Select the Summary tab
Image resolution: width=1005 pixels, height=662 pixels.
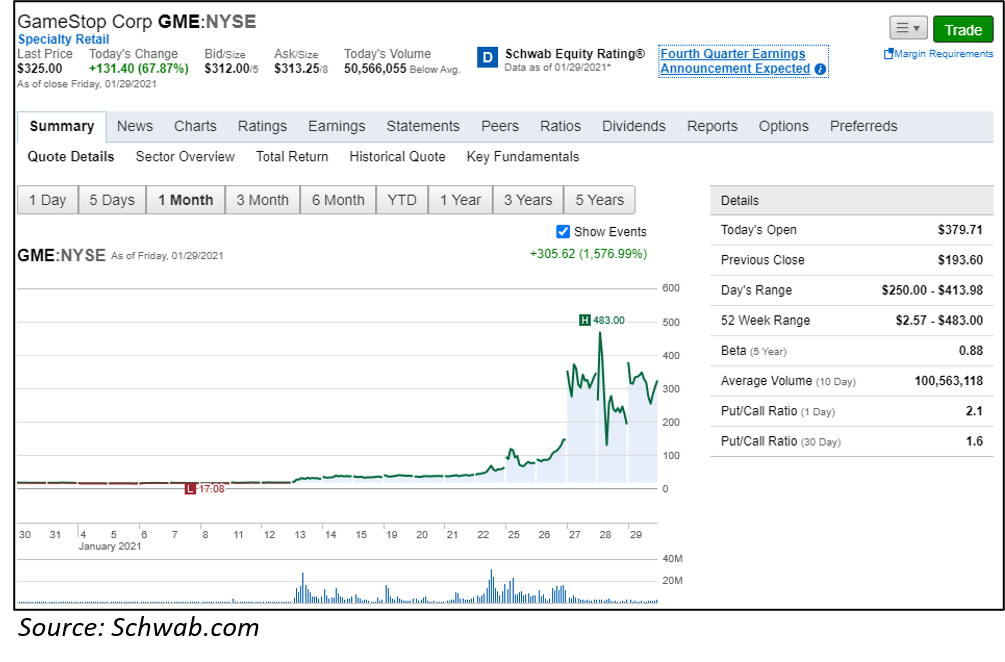click(x=62, y=126)
